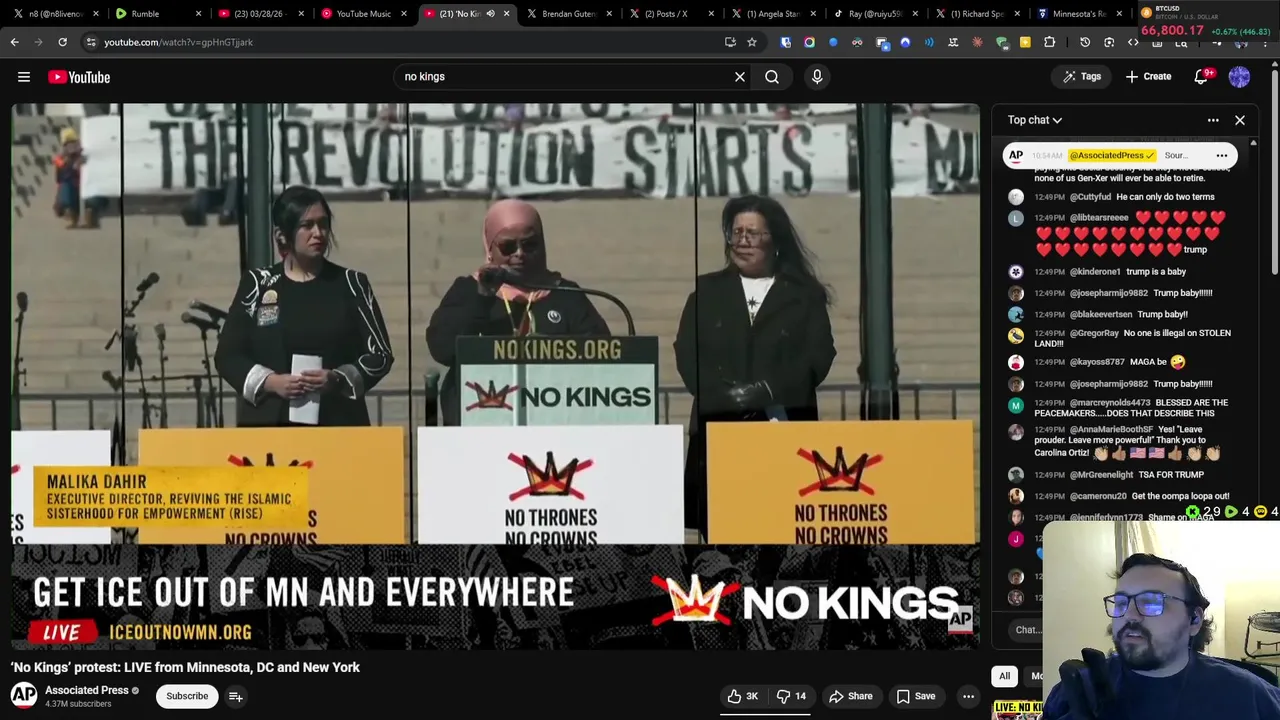Image resolution: width=1280 pixels, height=720 pixels.
Task: Open the install or cast icon in address bar
Action: 730,42
